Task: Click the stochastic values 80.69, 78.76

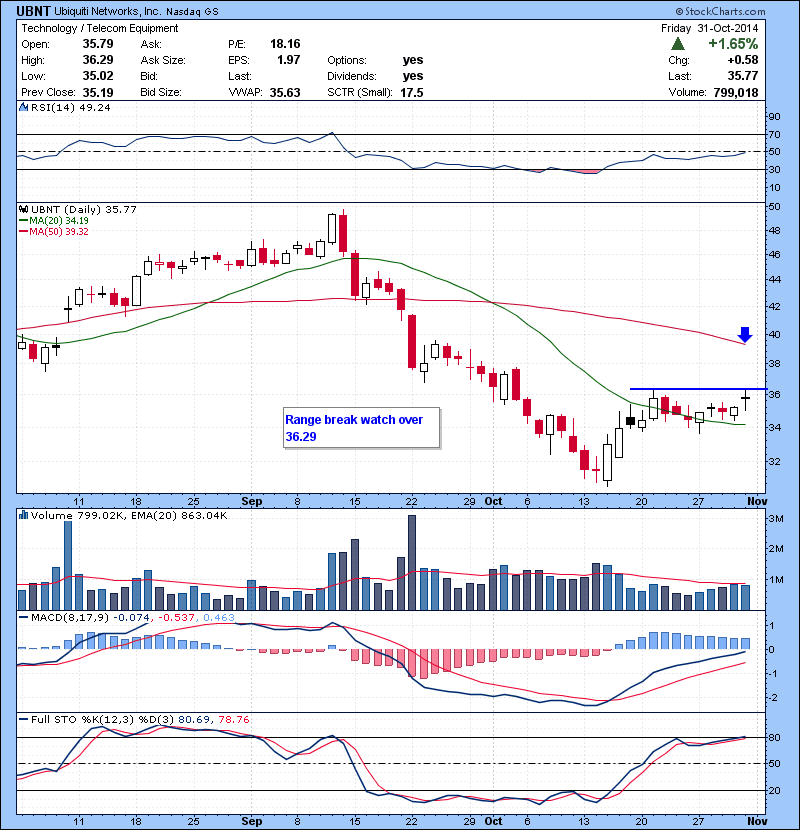Action: 214,719
